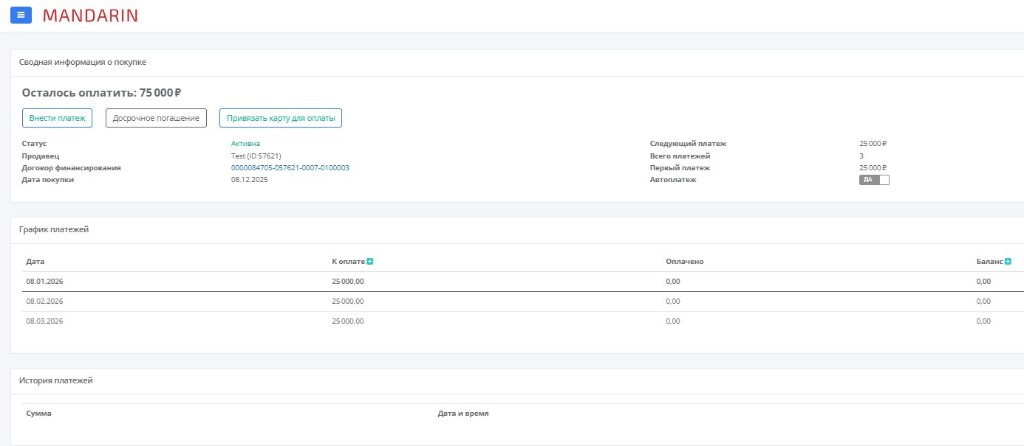The width and height of the screenshot is (1024, 446).
Task: Toggle the Автоплатеж switch
Action: click(874, 180)
